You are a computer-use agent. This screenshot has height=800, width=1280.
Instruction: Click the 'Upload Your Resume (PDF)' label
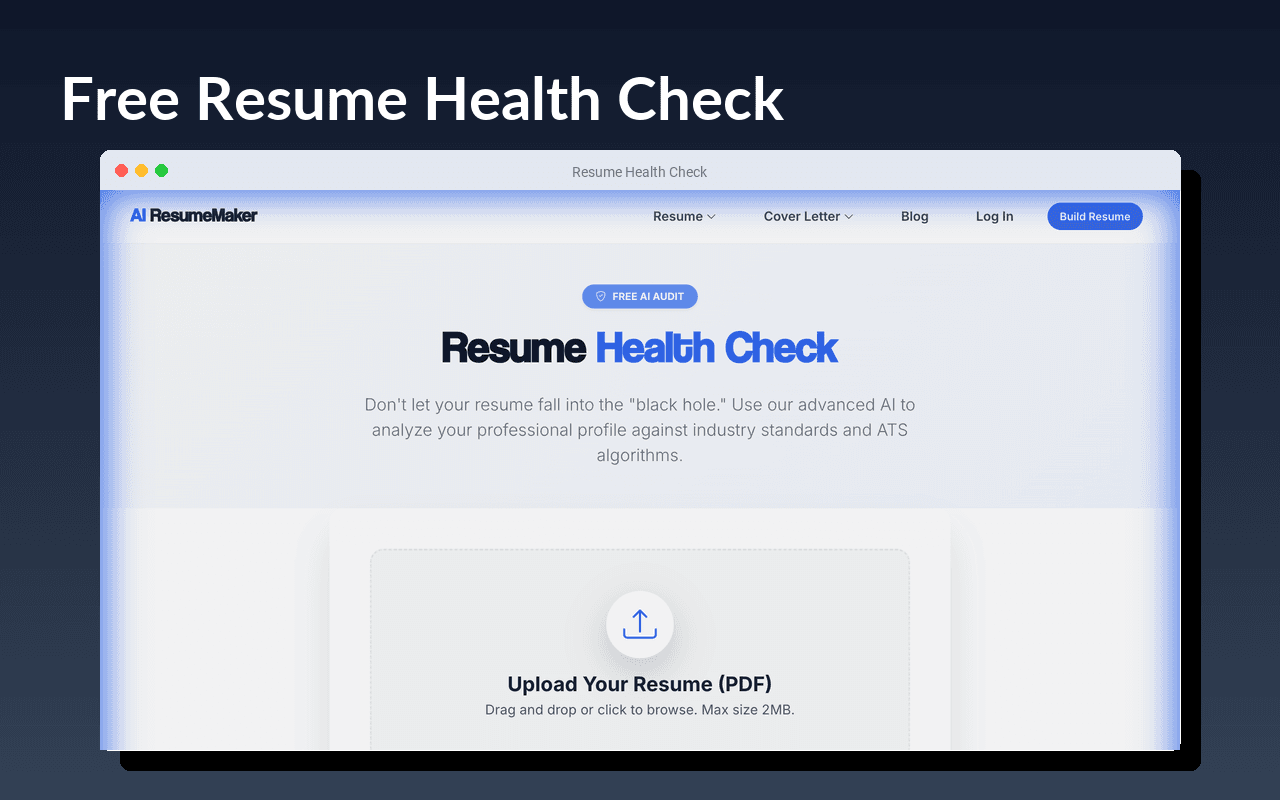coord(640,684)
